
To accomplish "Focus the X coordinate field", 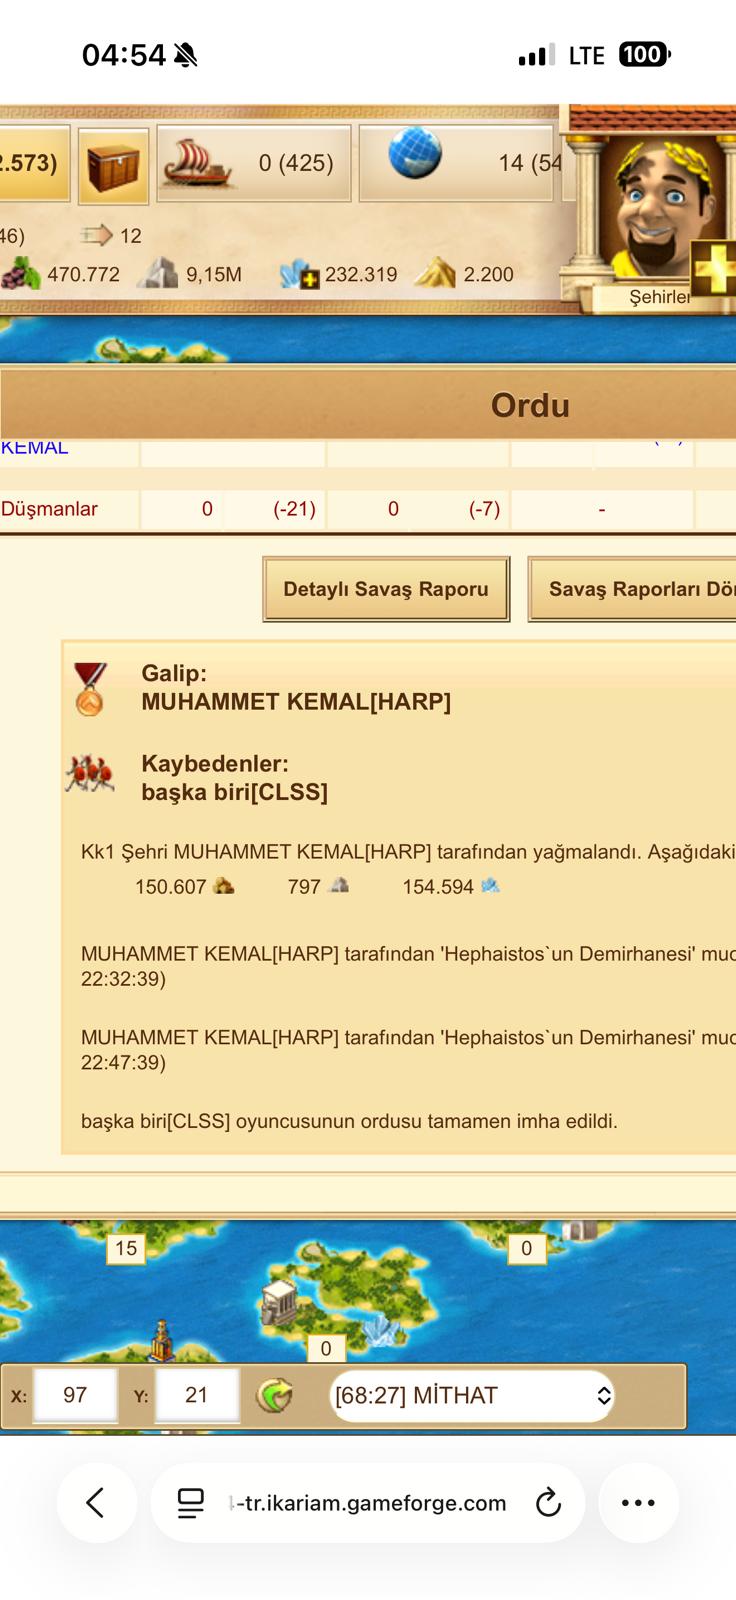I will pyautogui.click(x=75, y=1395).
